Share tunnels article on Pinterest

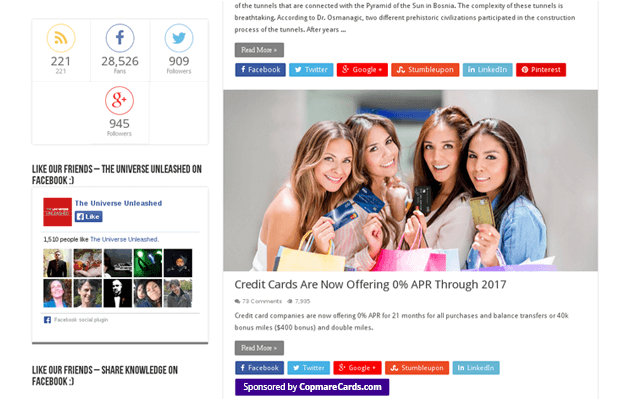click(x=541, y=70)
